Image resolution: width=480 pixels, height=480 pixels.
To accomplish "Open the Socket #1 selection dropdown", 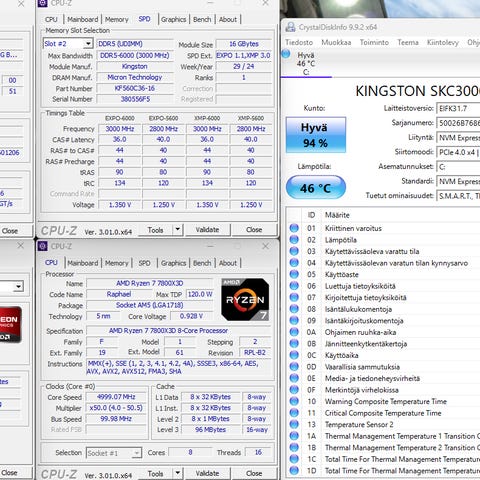I will pos(136,453).
